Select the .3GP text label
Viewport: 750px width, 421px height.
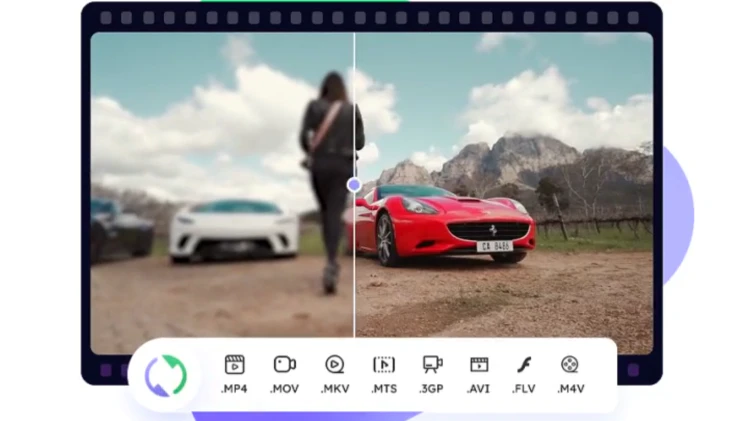432,389
